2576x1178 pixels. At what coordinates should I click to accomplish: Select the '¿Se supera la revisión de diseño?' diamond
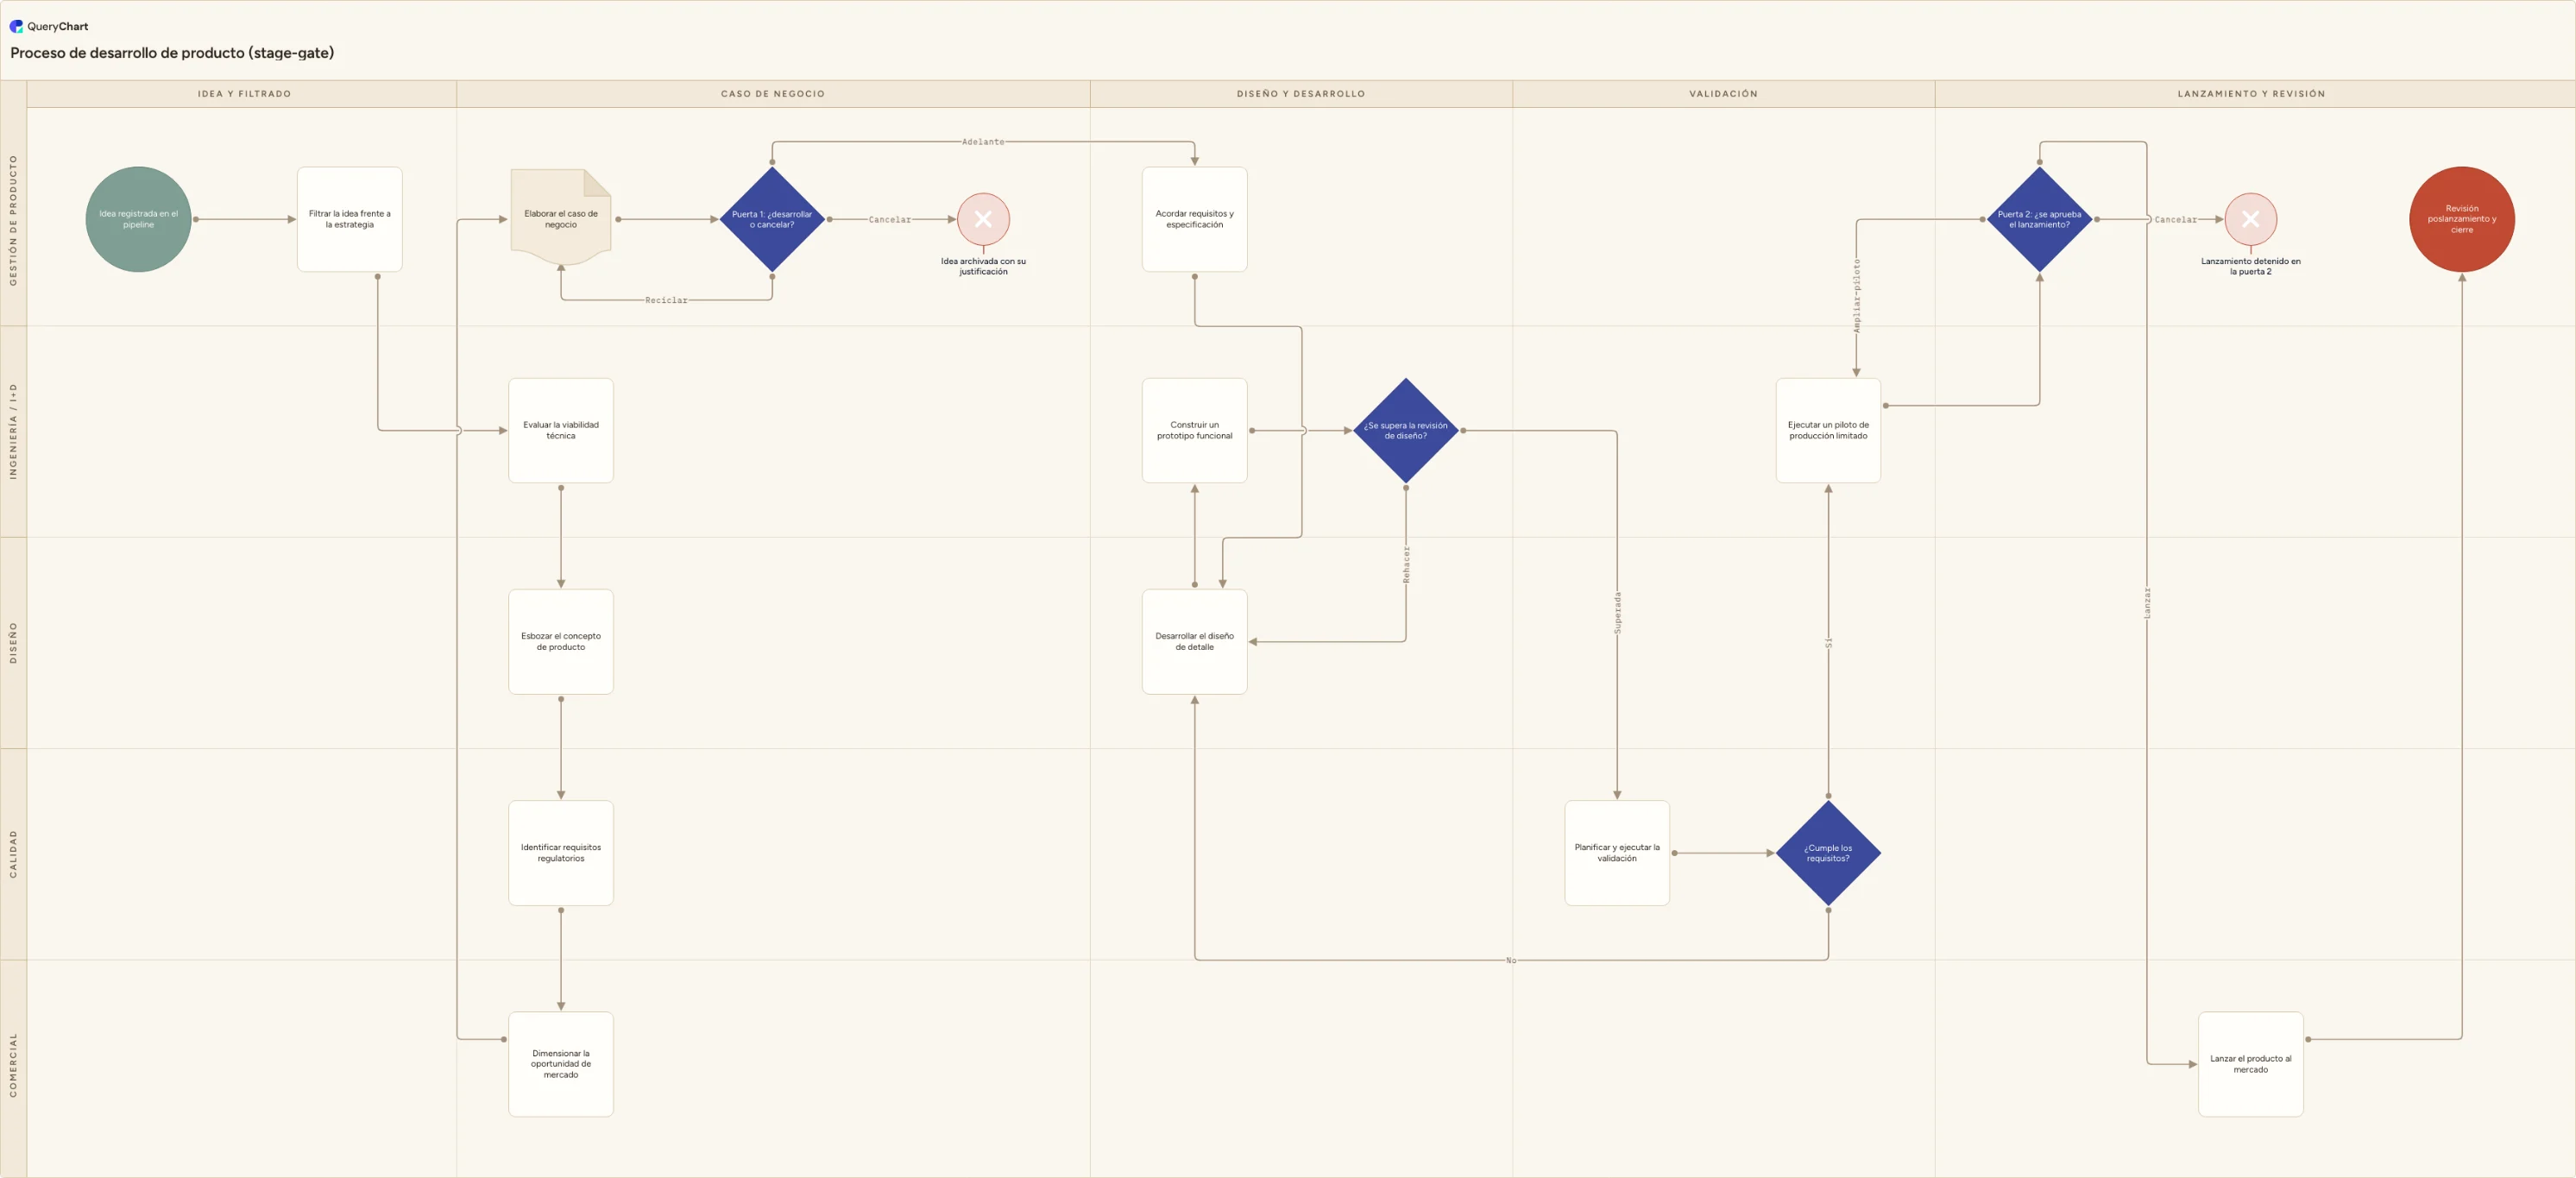(1405, 430)
